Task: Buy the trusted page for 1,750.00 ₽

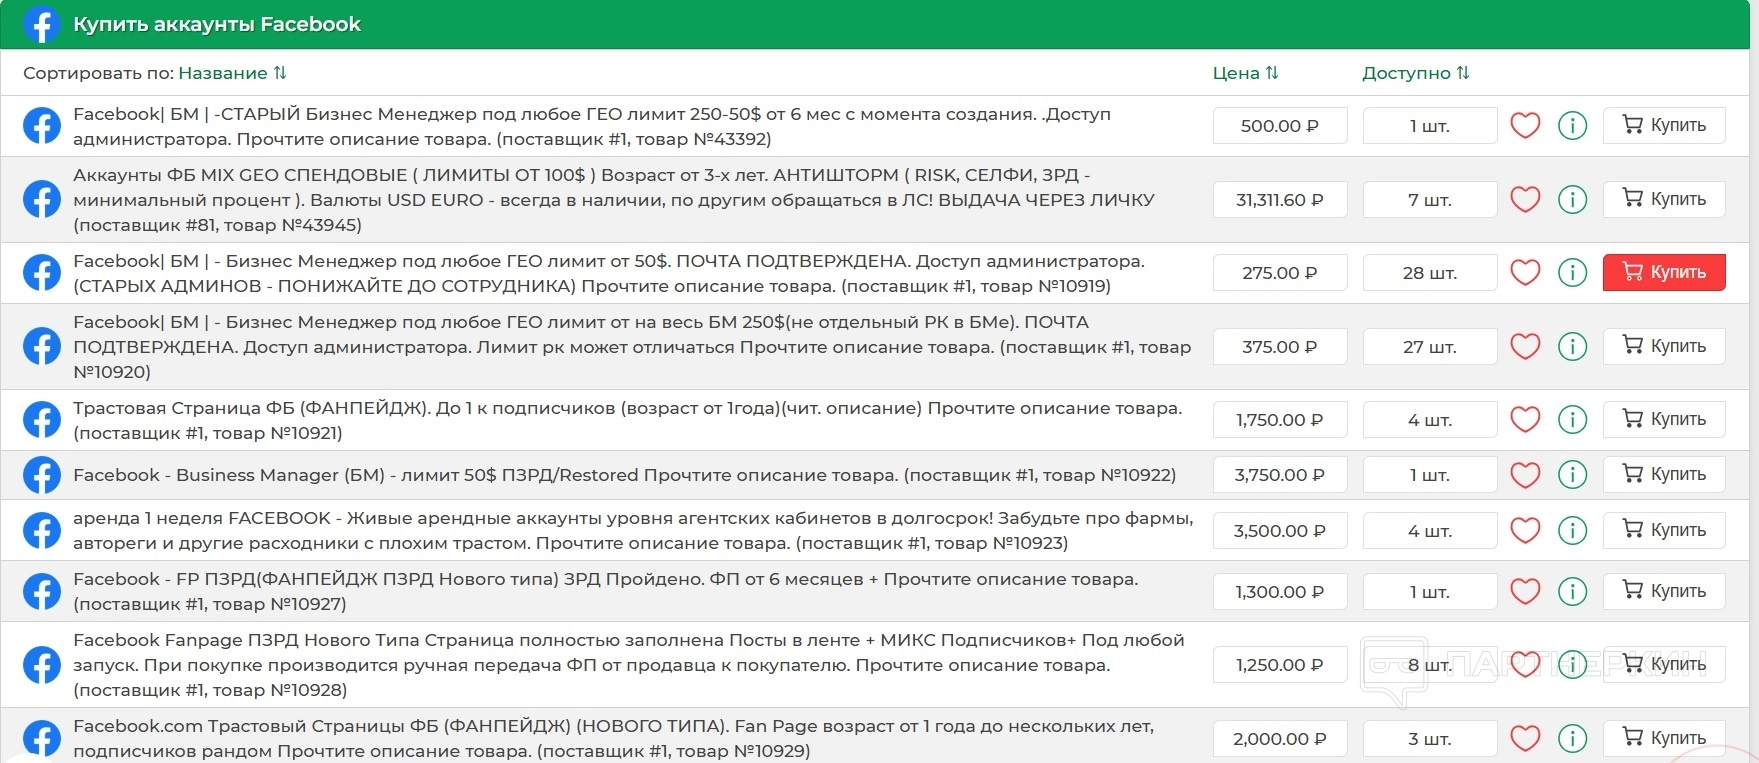Action: coord(1664,420)
